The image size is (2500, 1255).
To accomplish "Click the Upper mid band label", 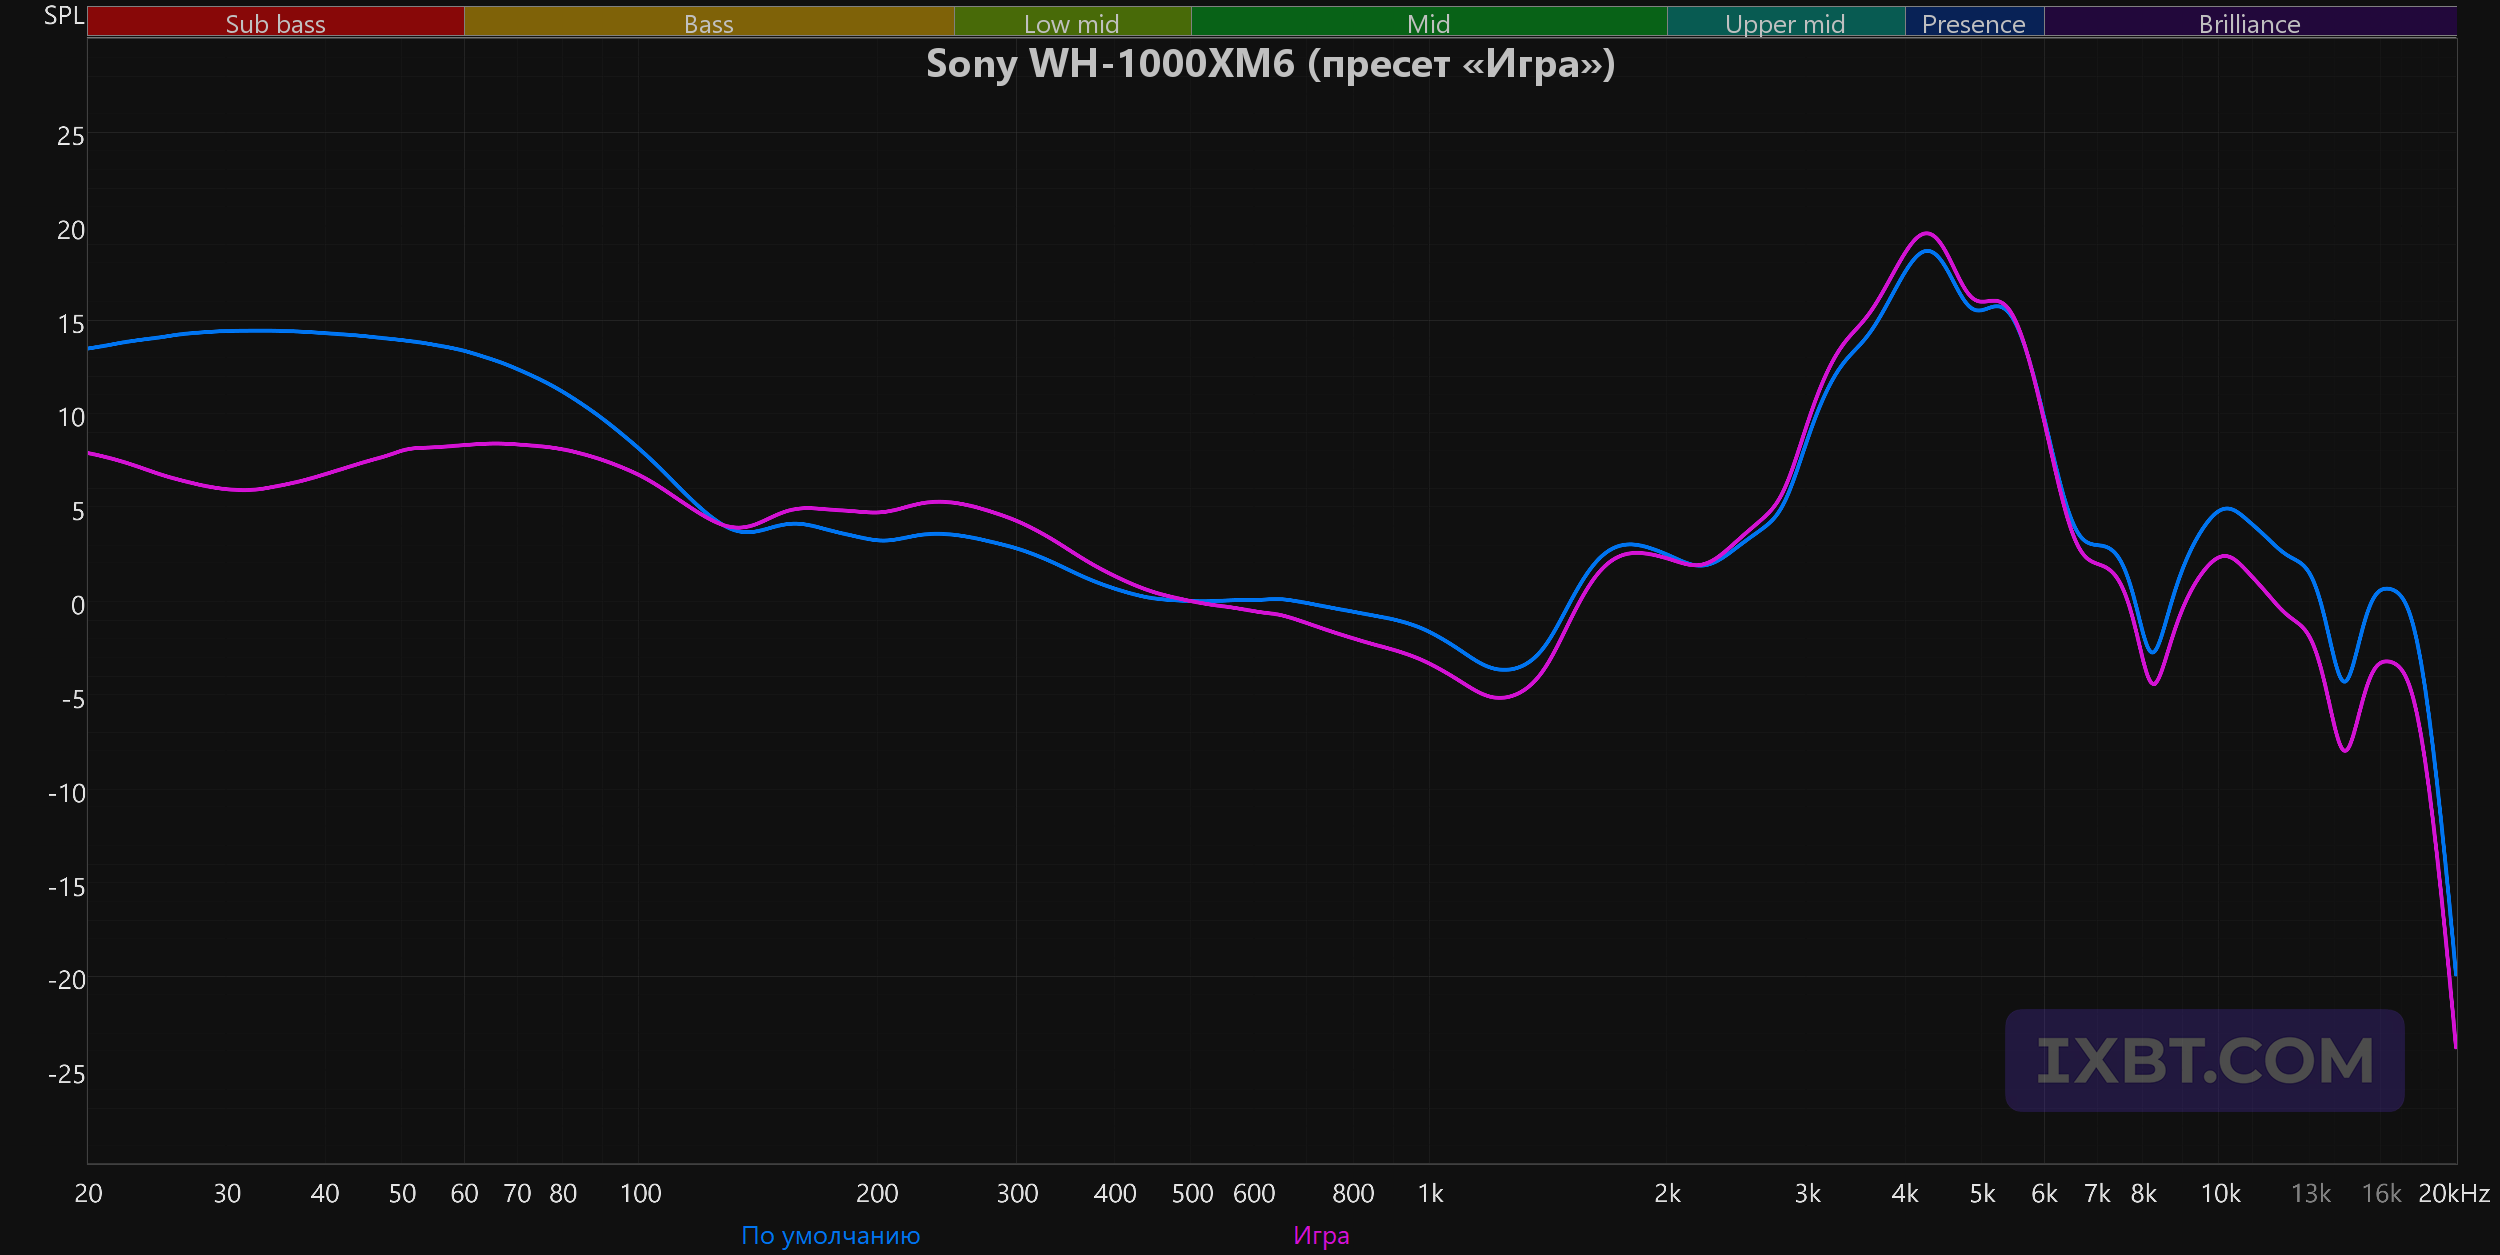I will [x=1785, y=24].
